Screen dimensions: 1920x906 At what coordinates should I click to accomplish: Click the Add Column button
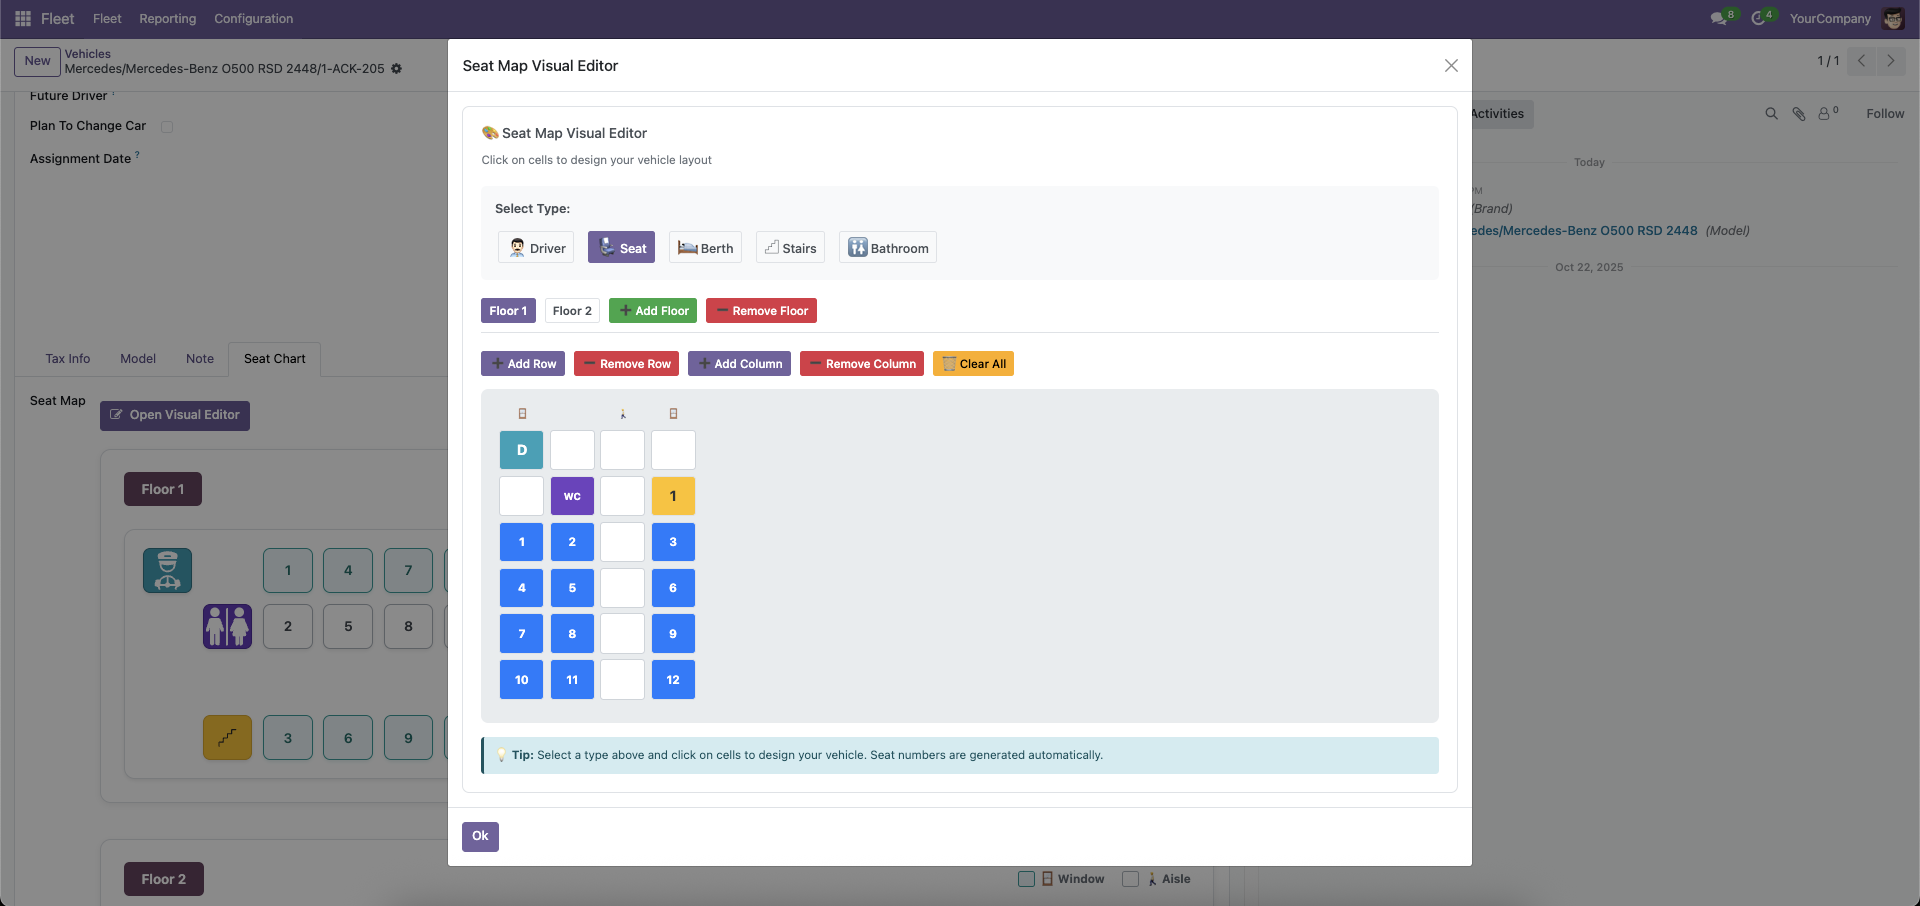click(x=739, y=364)
